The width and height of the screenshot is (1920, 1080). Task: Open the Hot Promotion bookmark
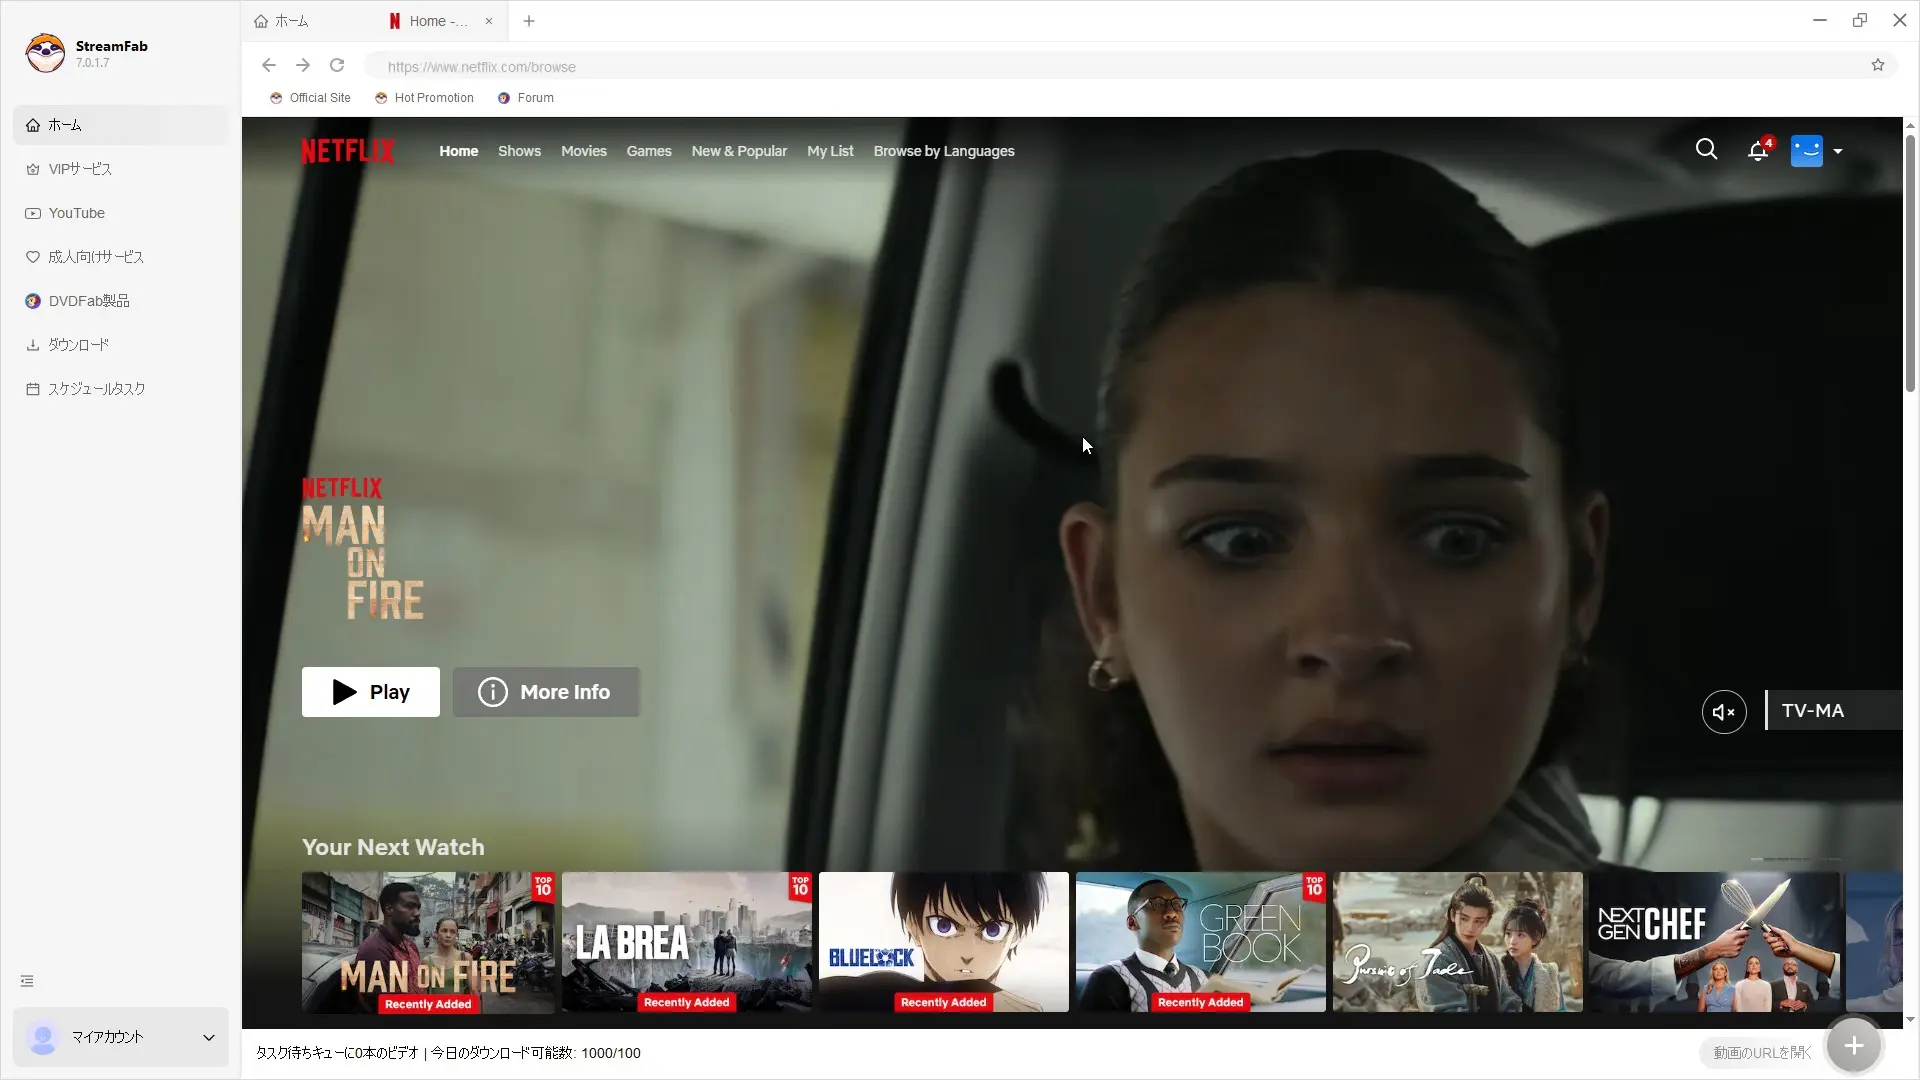click(x=424, y=98)
